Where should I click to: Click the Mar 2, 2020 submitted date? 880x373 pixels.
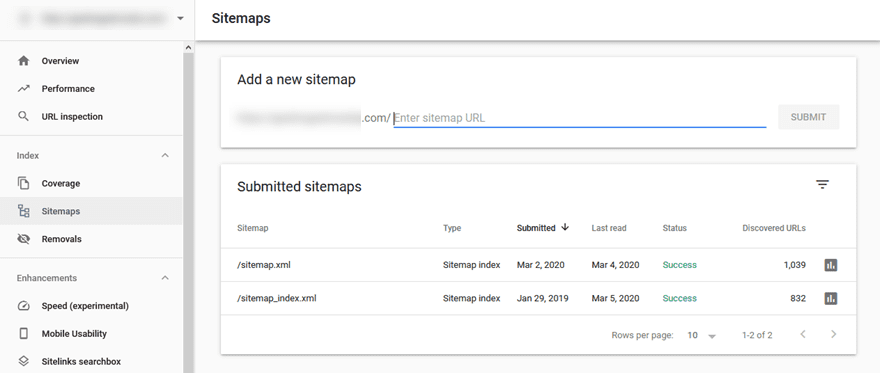(540, 265)
